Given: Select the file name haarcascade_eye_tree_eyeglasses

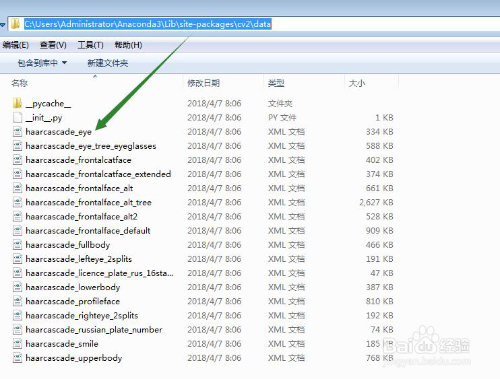Looking at the screenshot, I should [91, 146].
